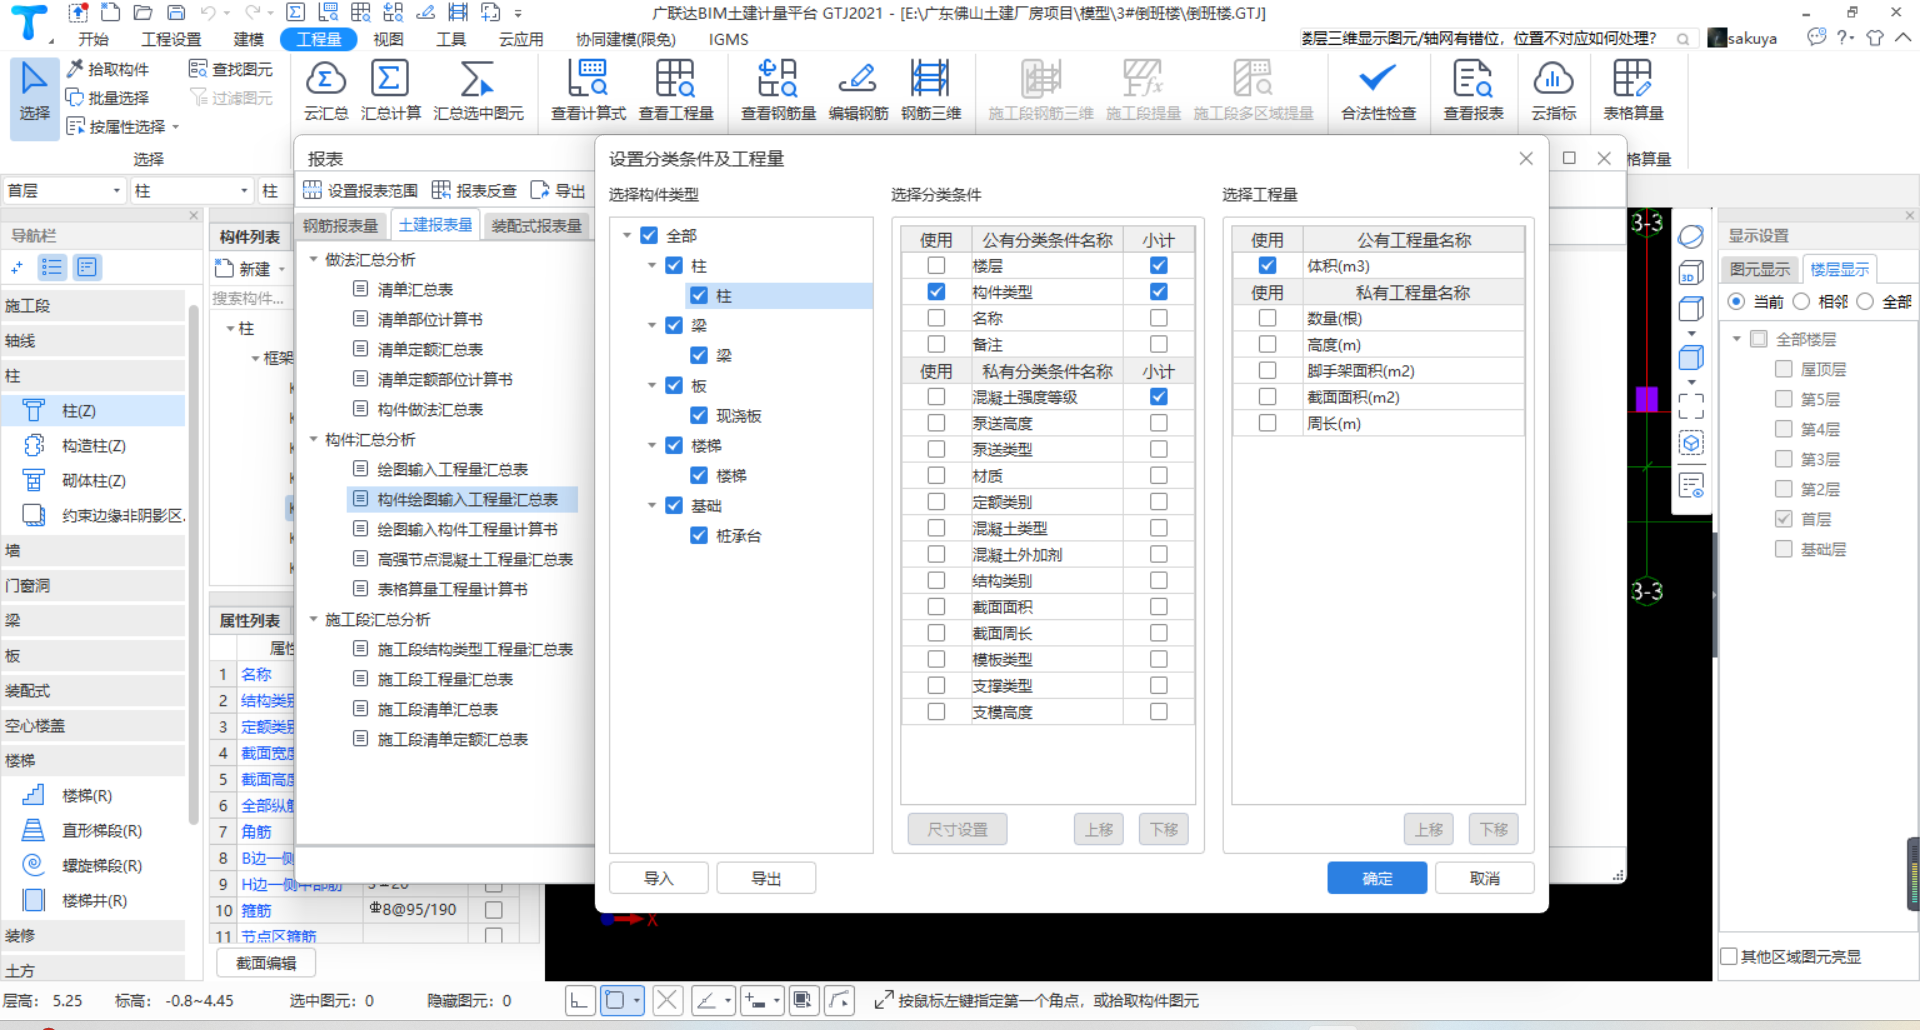
Task: Click 设置报表范围 in report window
Action: pyautogui.click(x=360, y=191)
